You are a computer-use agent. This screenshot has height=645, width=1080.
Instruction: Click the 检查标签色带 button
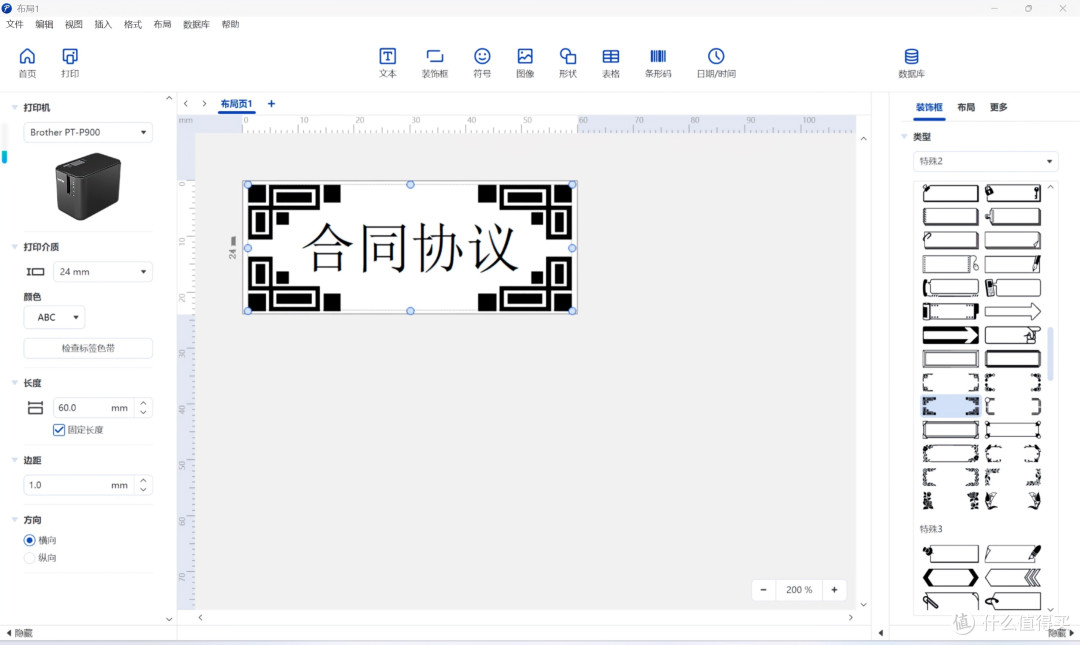pos(88,348)
